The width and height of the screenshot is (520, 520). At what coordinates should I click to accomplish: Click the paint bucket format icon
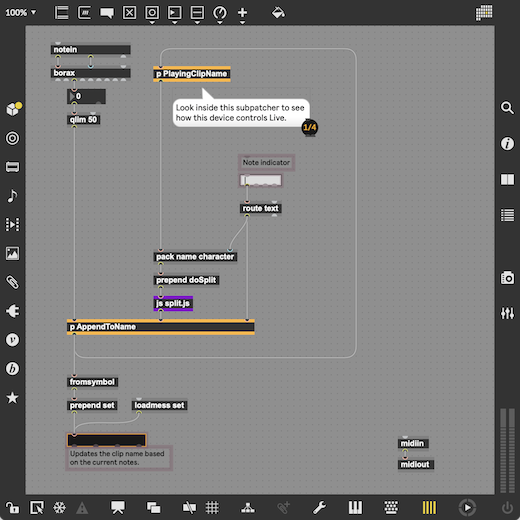[278, 13]
